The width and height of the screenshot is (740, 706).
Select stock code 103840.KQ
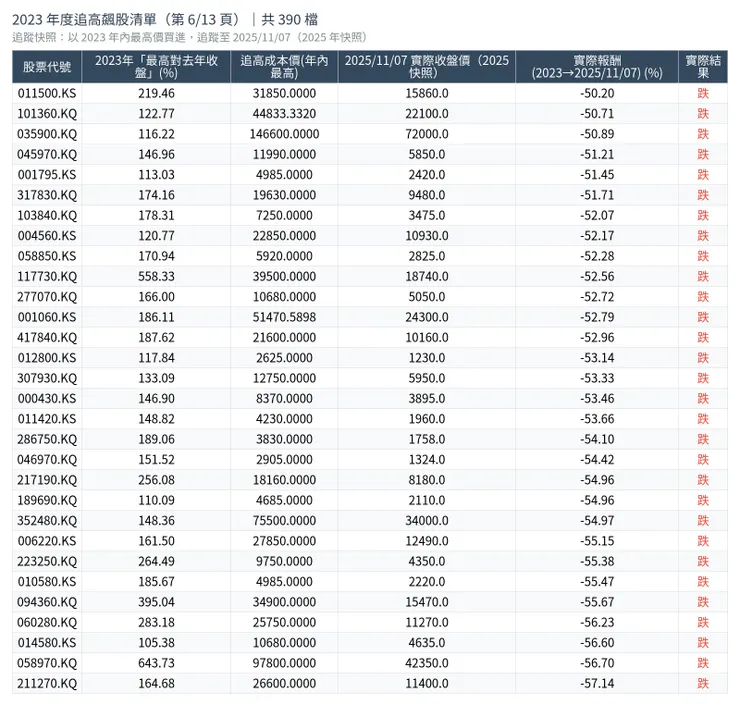point(47,216)
